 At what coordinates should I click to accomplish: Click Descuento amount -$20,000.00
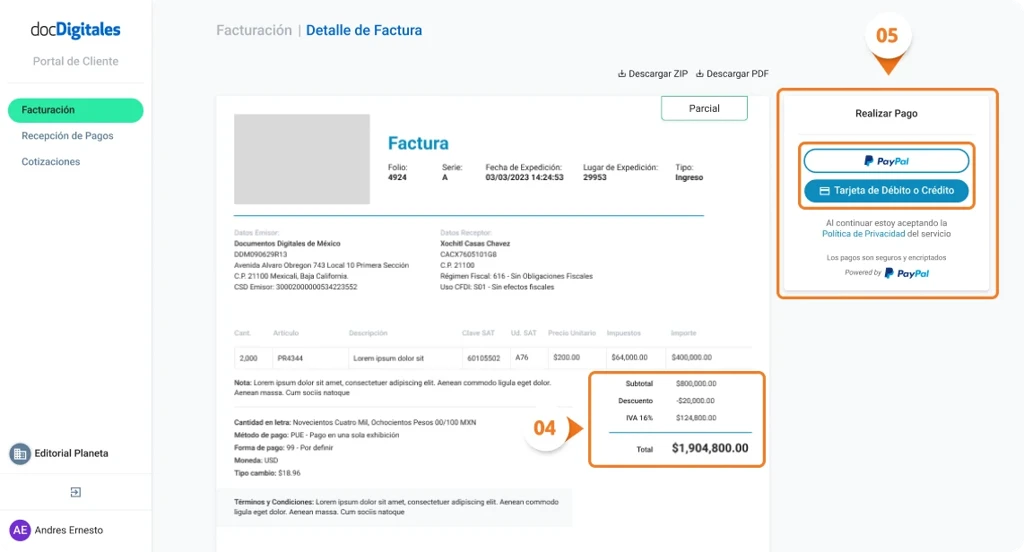click(695, 400)
